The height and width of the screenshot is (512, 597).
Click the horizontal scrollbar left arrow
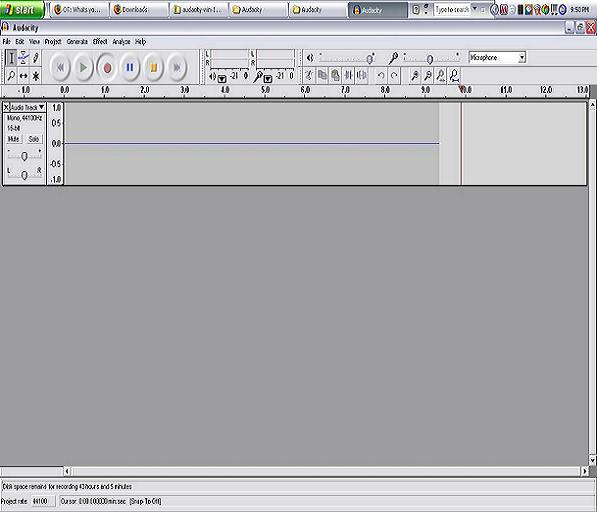pyautogui.click(x=67, y=471)
